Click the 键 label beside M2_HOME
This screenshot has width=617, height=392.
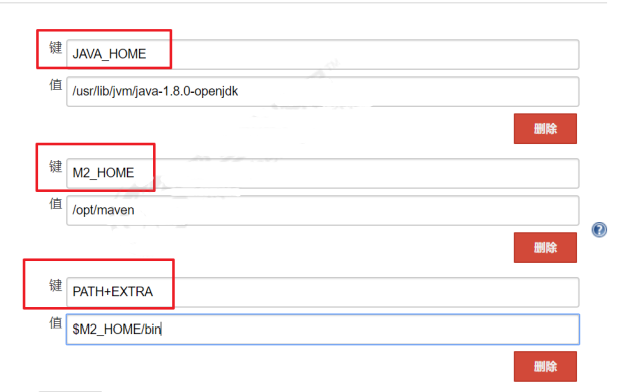[x=55, y=166]
